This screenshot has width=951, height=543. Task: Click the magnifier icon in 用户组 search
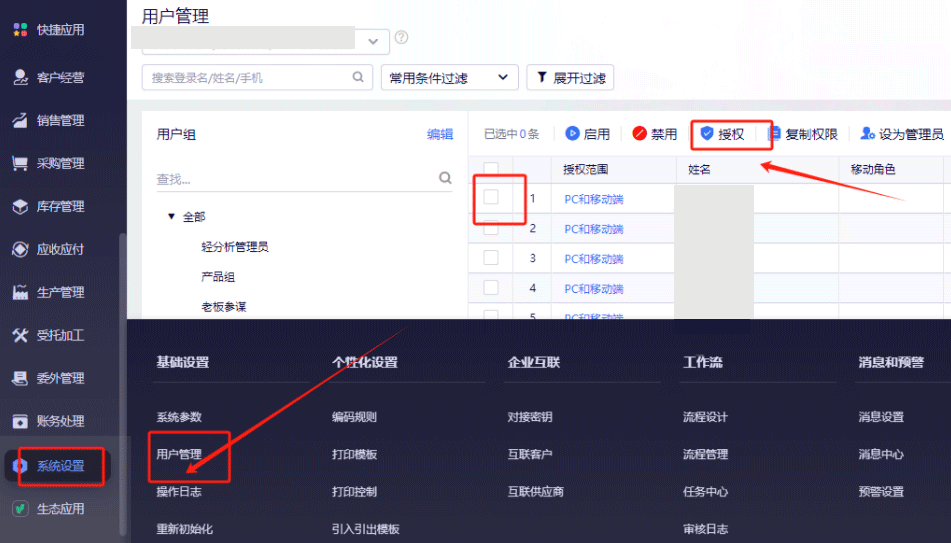445,178
